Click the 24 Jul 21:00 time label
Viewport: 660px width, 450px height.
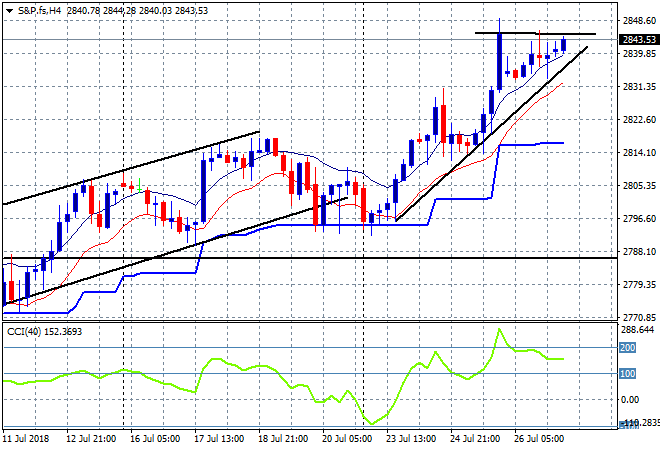[x=475, y=439]
